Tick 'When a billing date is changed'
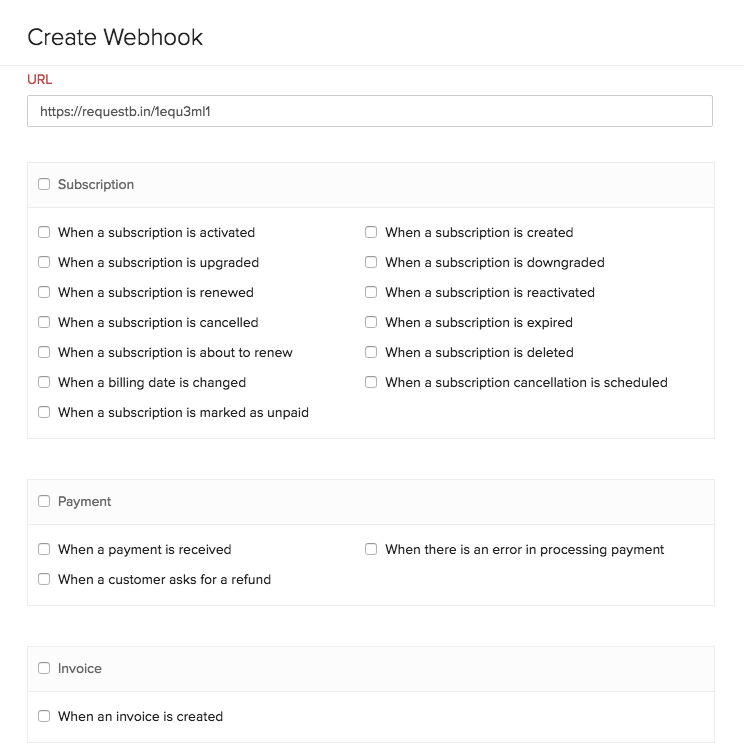Image resolution: width=744 pixels, height=744 pixels. [x=44, y=382]
